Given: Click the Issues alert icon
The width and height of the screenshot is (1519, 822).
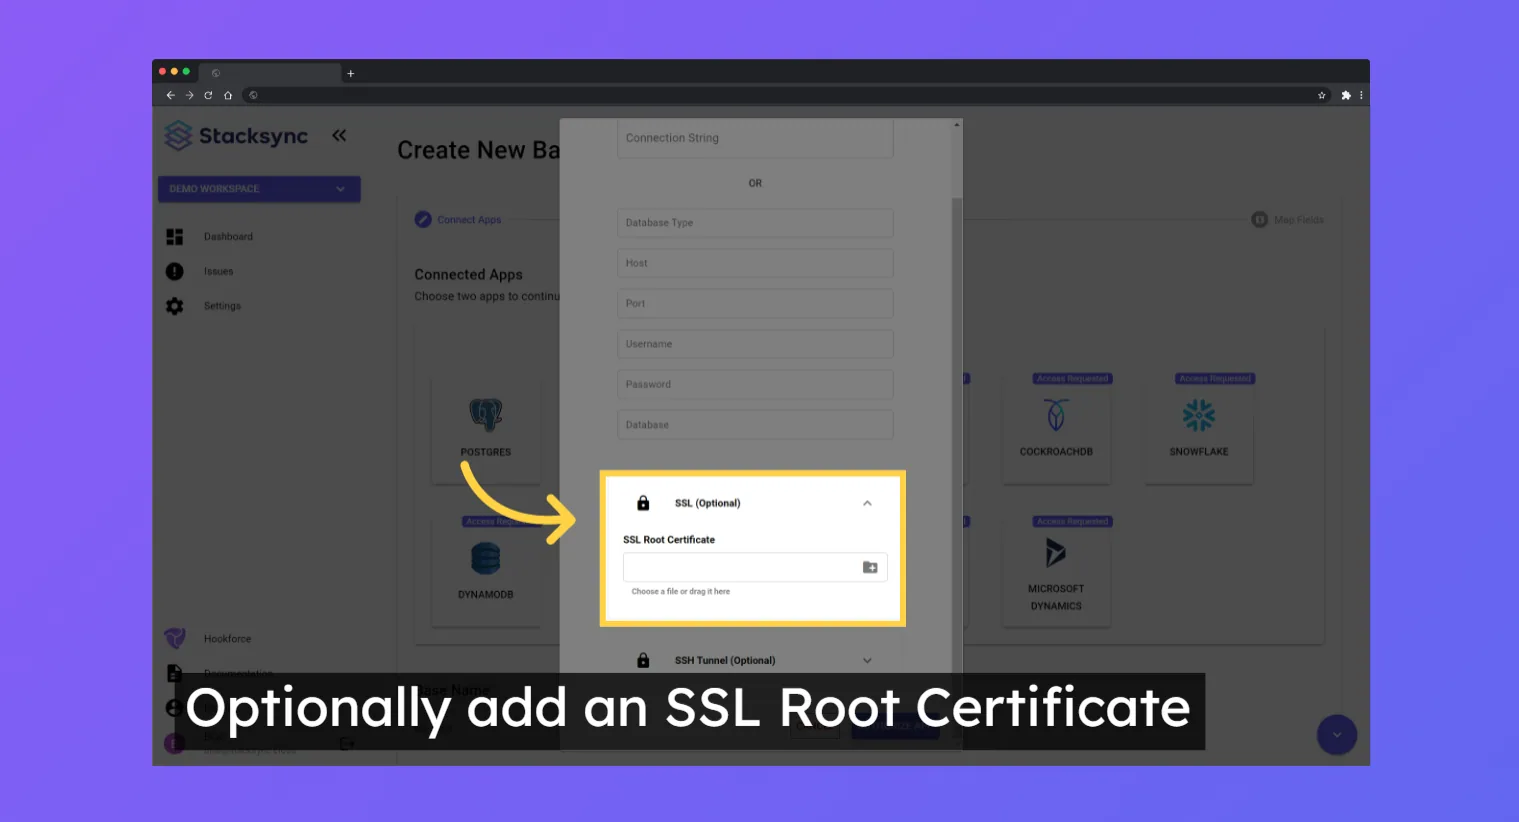Looking at the screenshot, I should 174,271.
